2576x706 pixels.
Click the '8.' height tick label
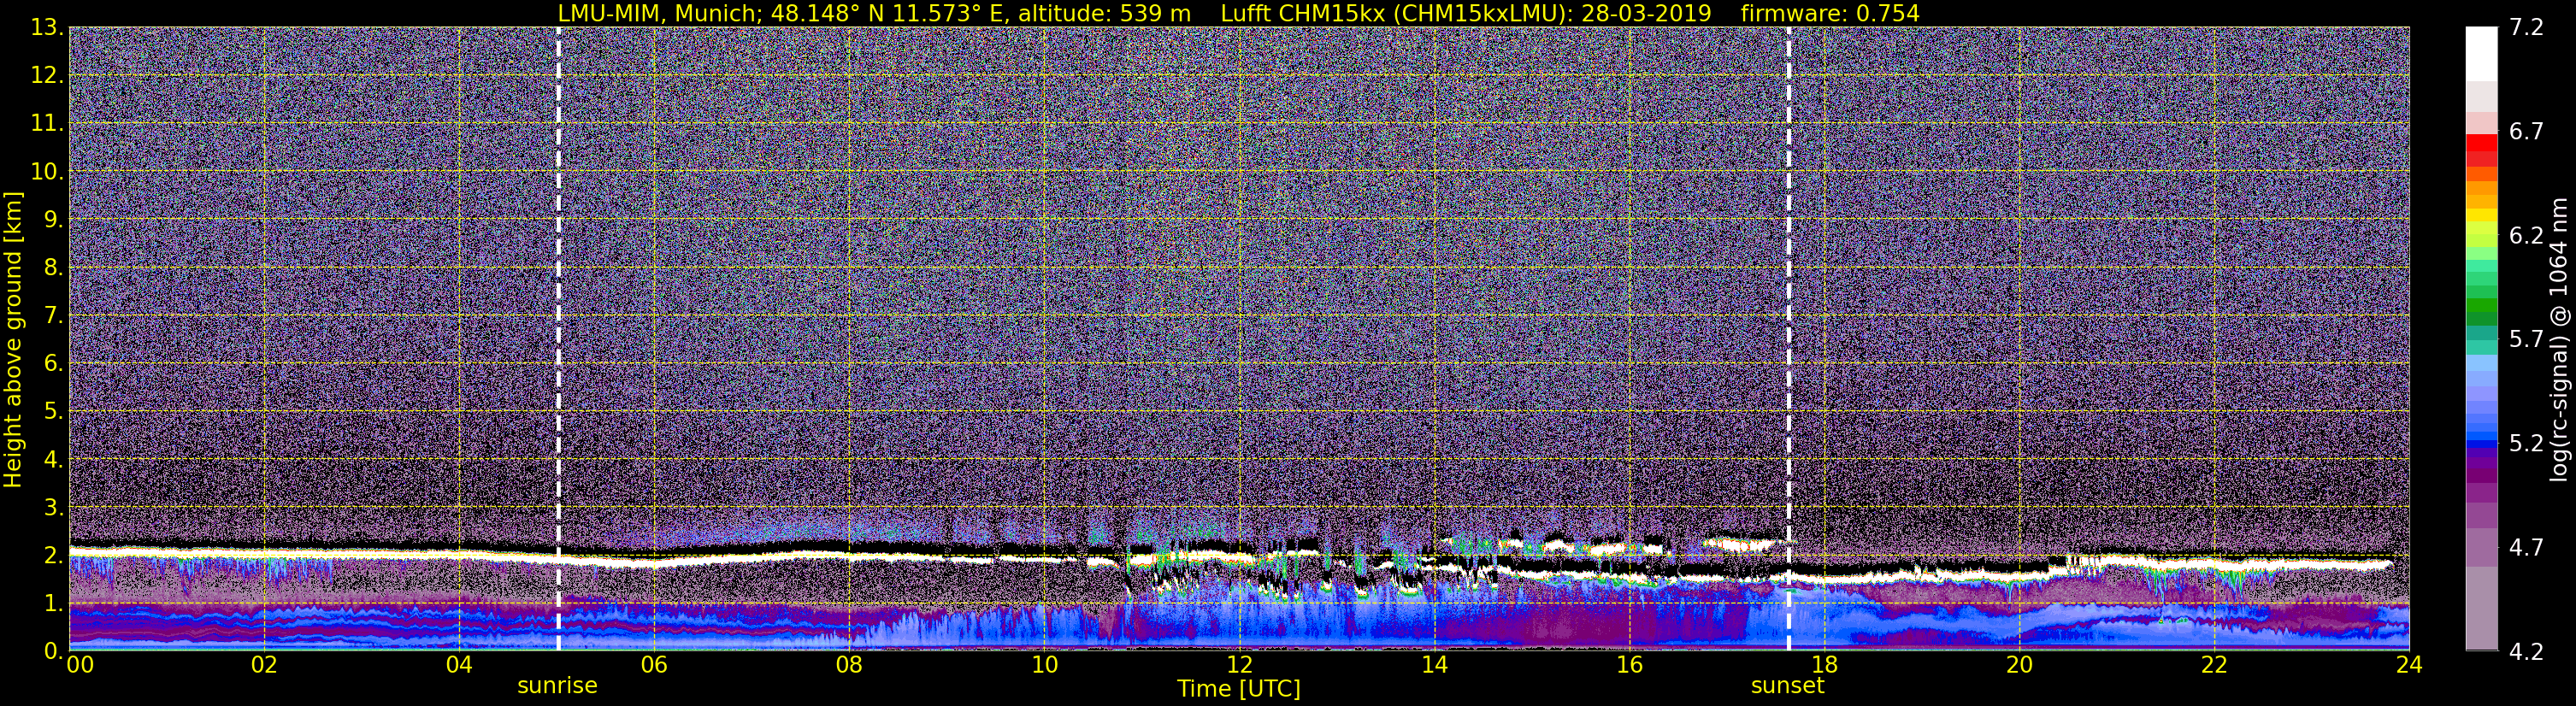point(53,268)
